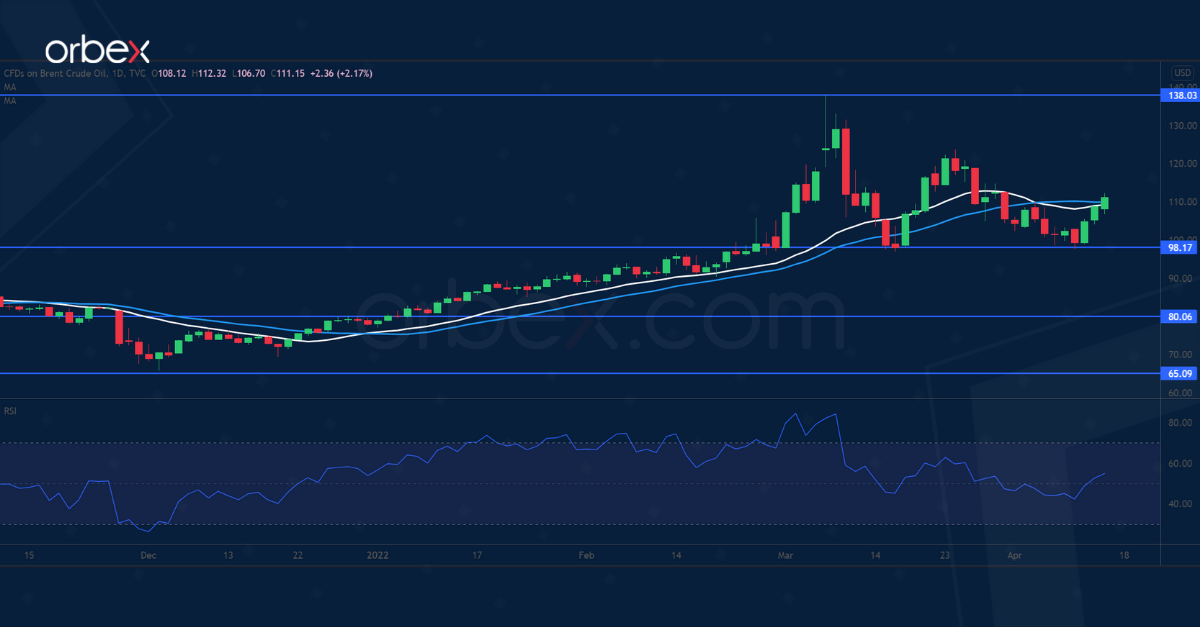Viewport: 1200px width, 627px height.
Task: Click the Apr label on time axis
Action: pyautogui.click(x=1013, y=554)
